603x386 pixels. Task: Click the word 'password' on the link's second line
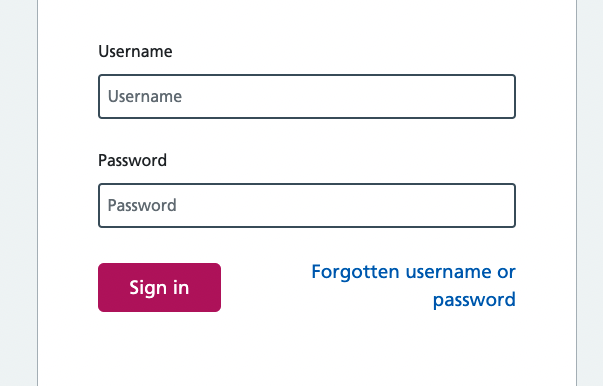coord(474,300)
